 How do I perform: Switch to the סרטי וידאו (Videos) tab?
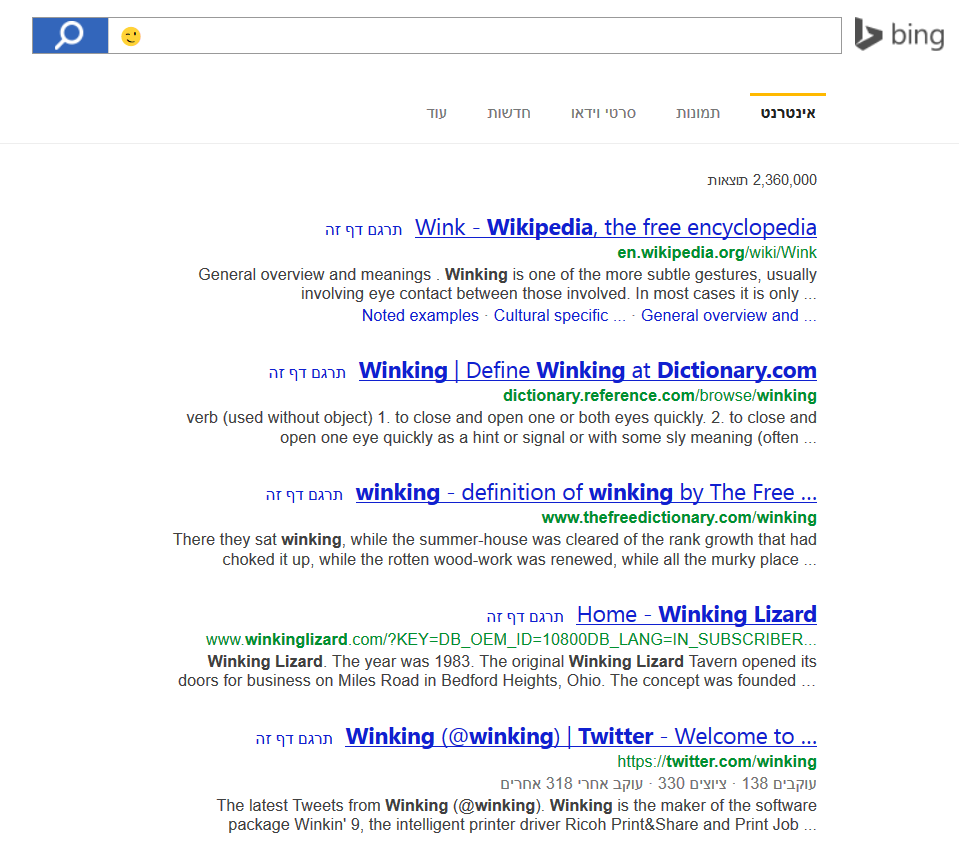coord(603,113)
